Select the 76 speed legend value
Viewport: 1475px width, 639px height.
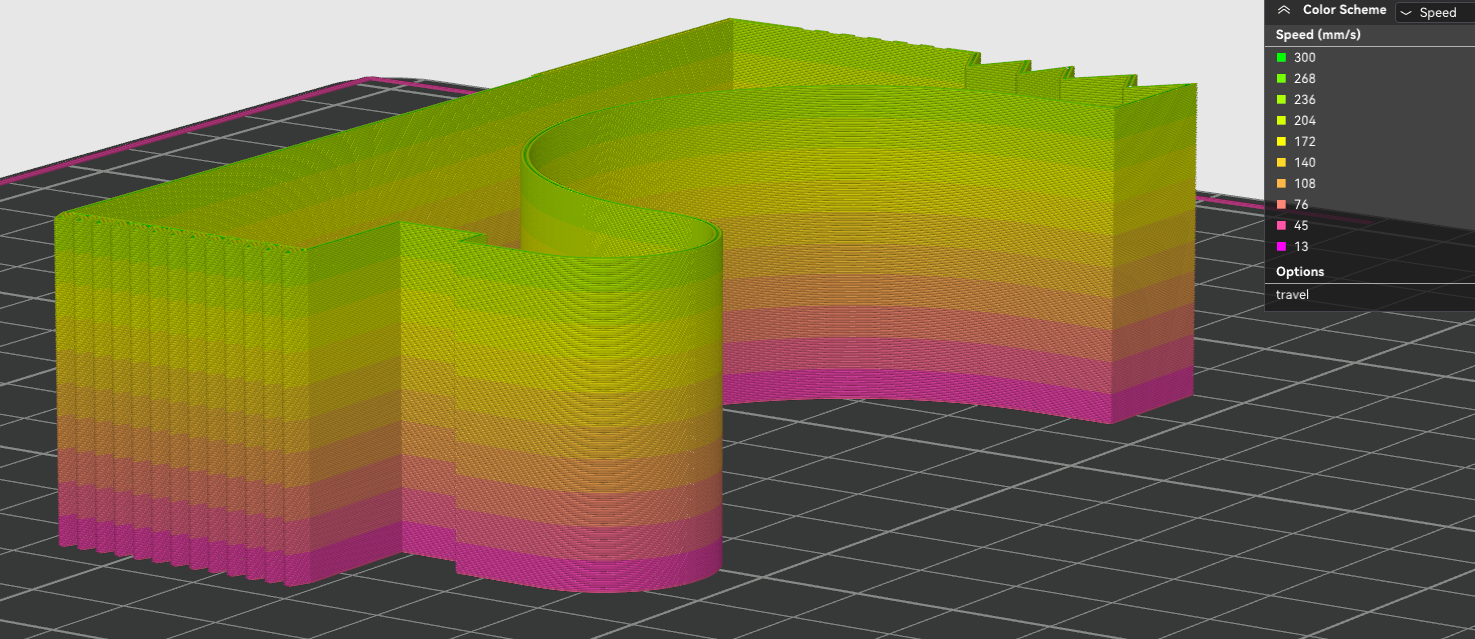[x=1301, y=205]
